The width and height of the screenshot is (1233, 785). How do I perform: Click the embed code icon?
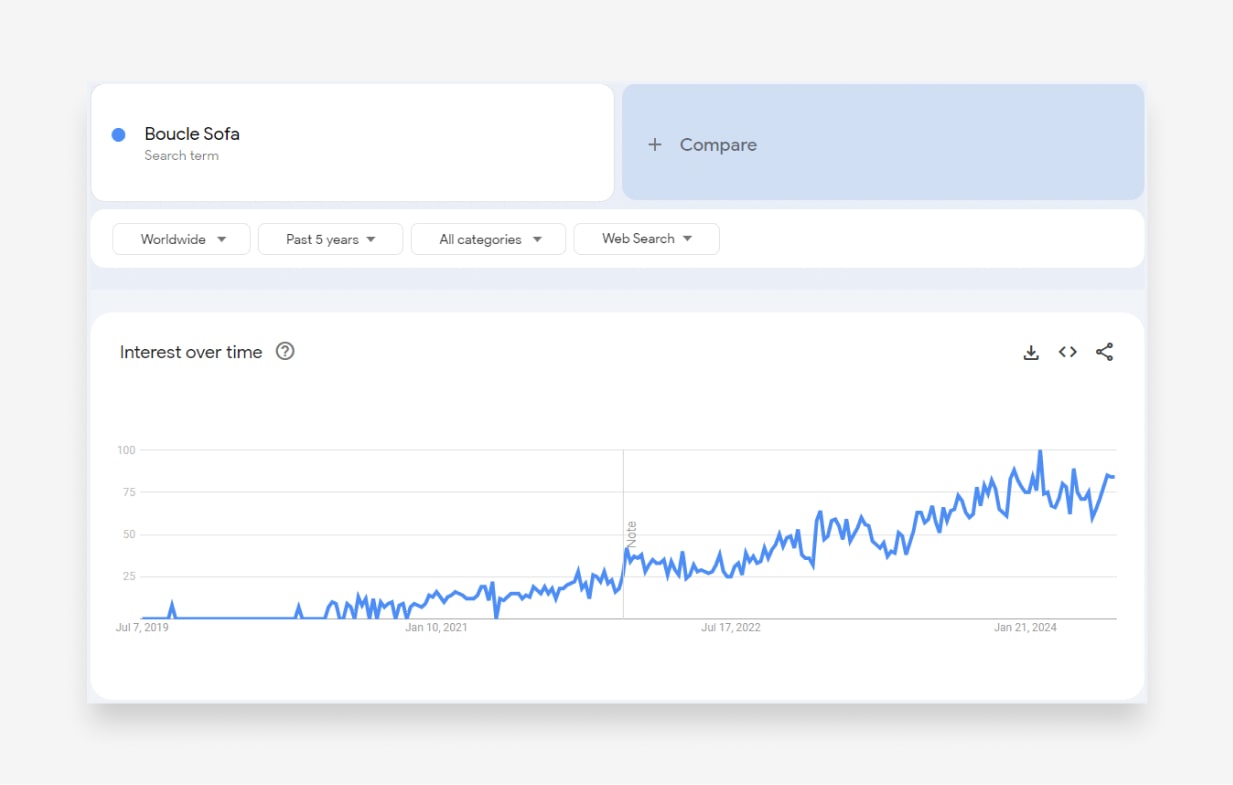pyautogui.click(x=1068, y=352)
